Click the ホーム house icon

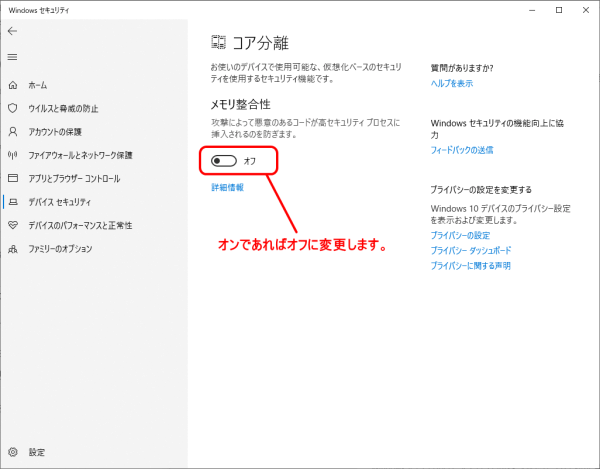pyautogui.click(x=13, y=85)
